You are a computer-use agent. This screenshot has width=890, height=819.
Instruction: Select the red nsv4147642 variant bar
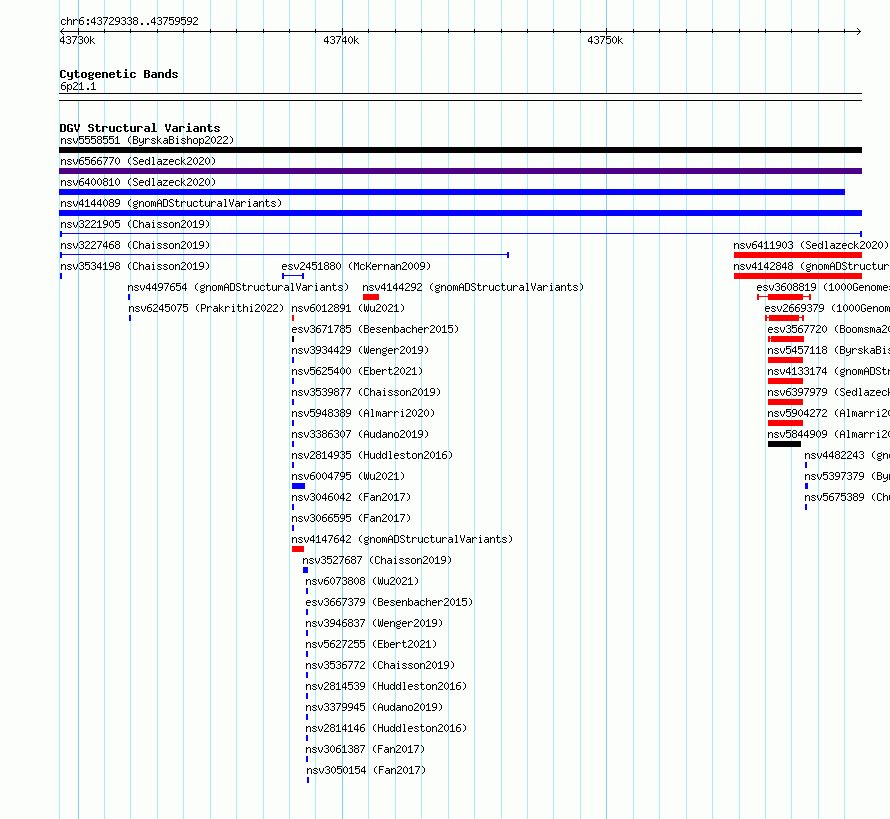coord(298,549)
